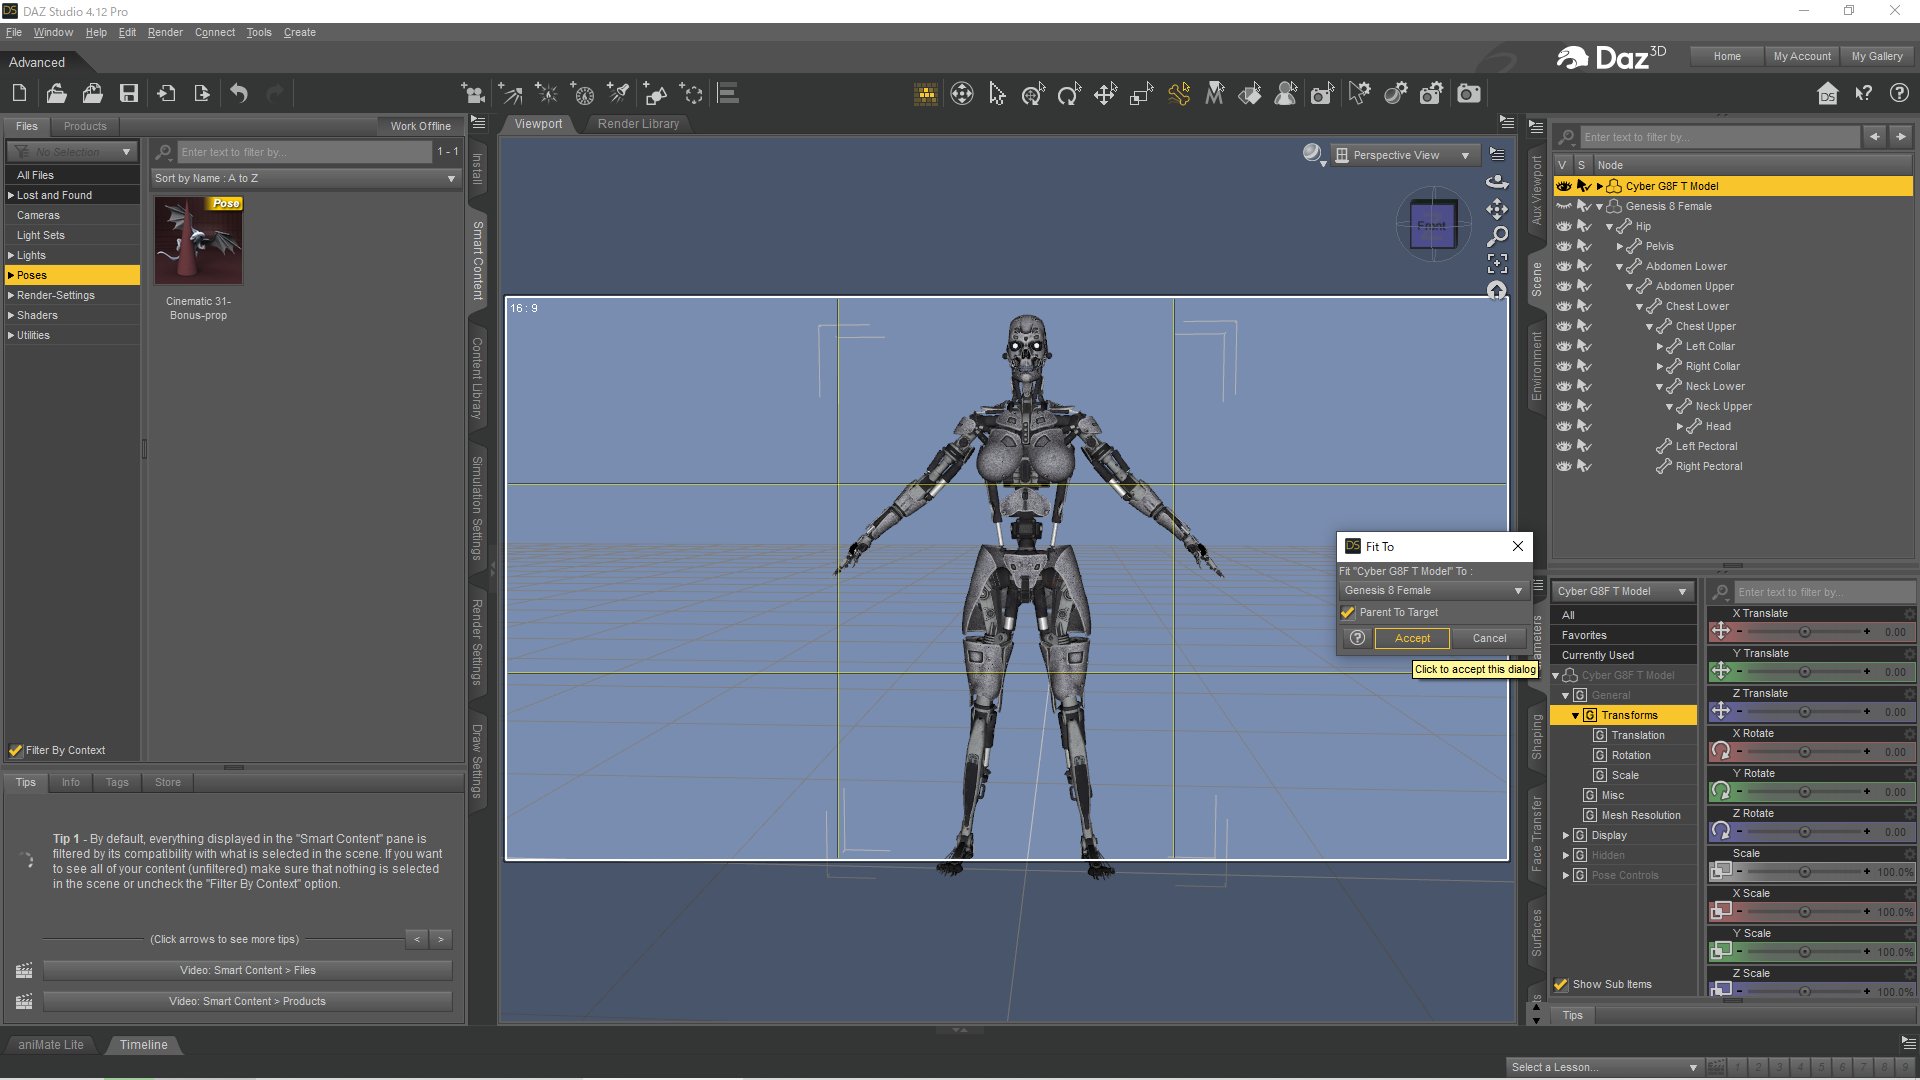Switch to the Render Library tab
The width and height of the screenshot is (1920, 1080).
coord(638,124)
